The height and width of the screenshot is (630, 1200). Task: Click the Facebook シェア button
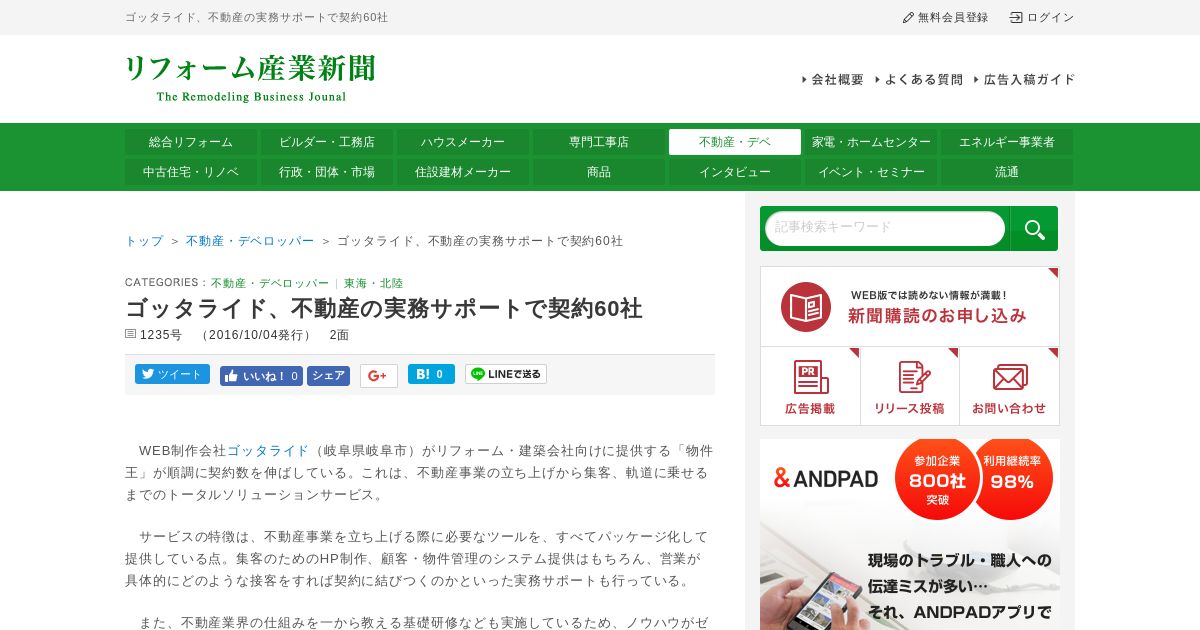point(328,376)
